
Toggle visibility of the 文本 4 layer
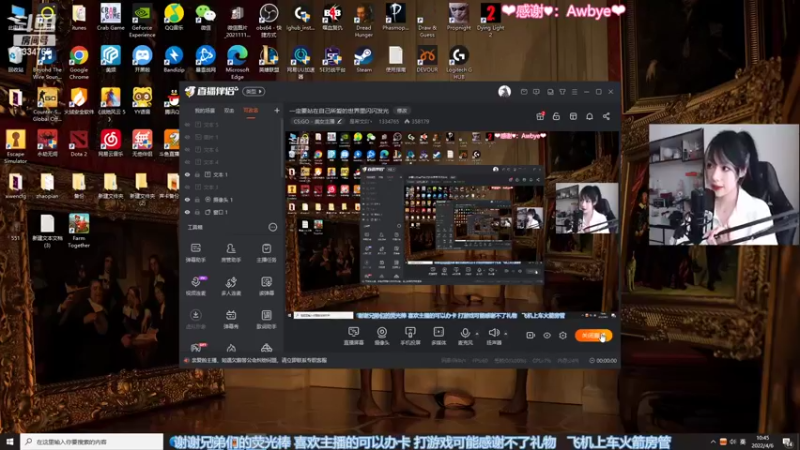[187, 162]
